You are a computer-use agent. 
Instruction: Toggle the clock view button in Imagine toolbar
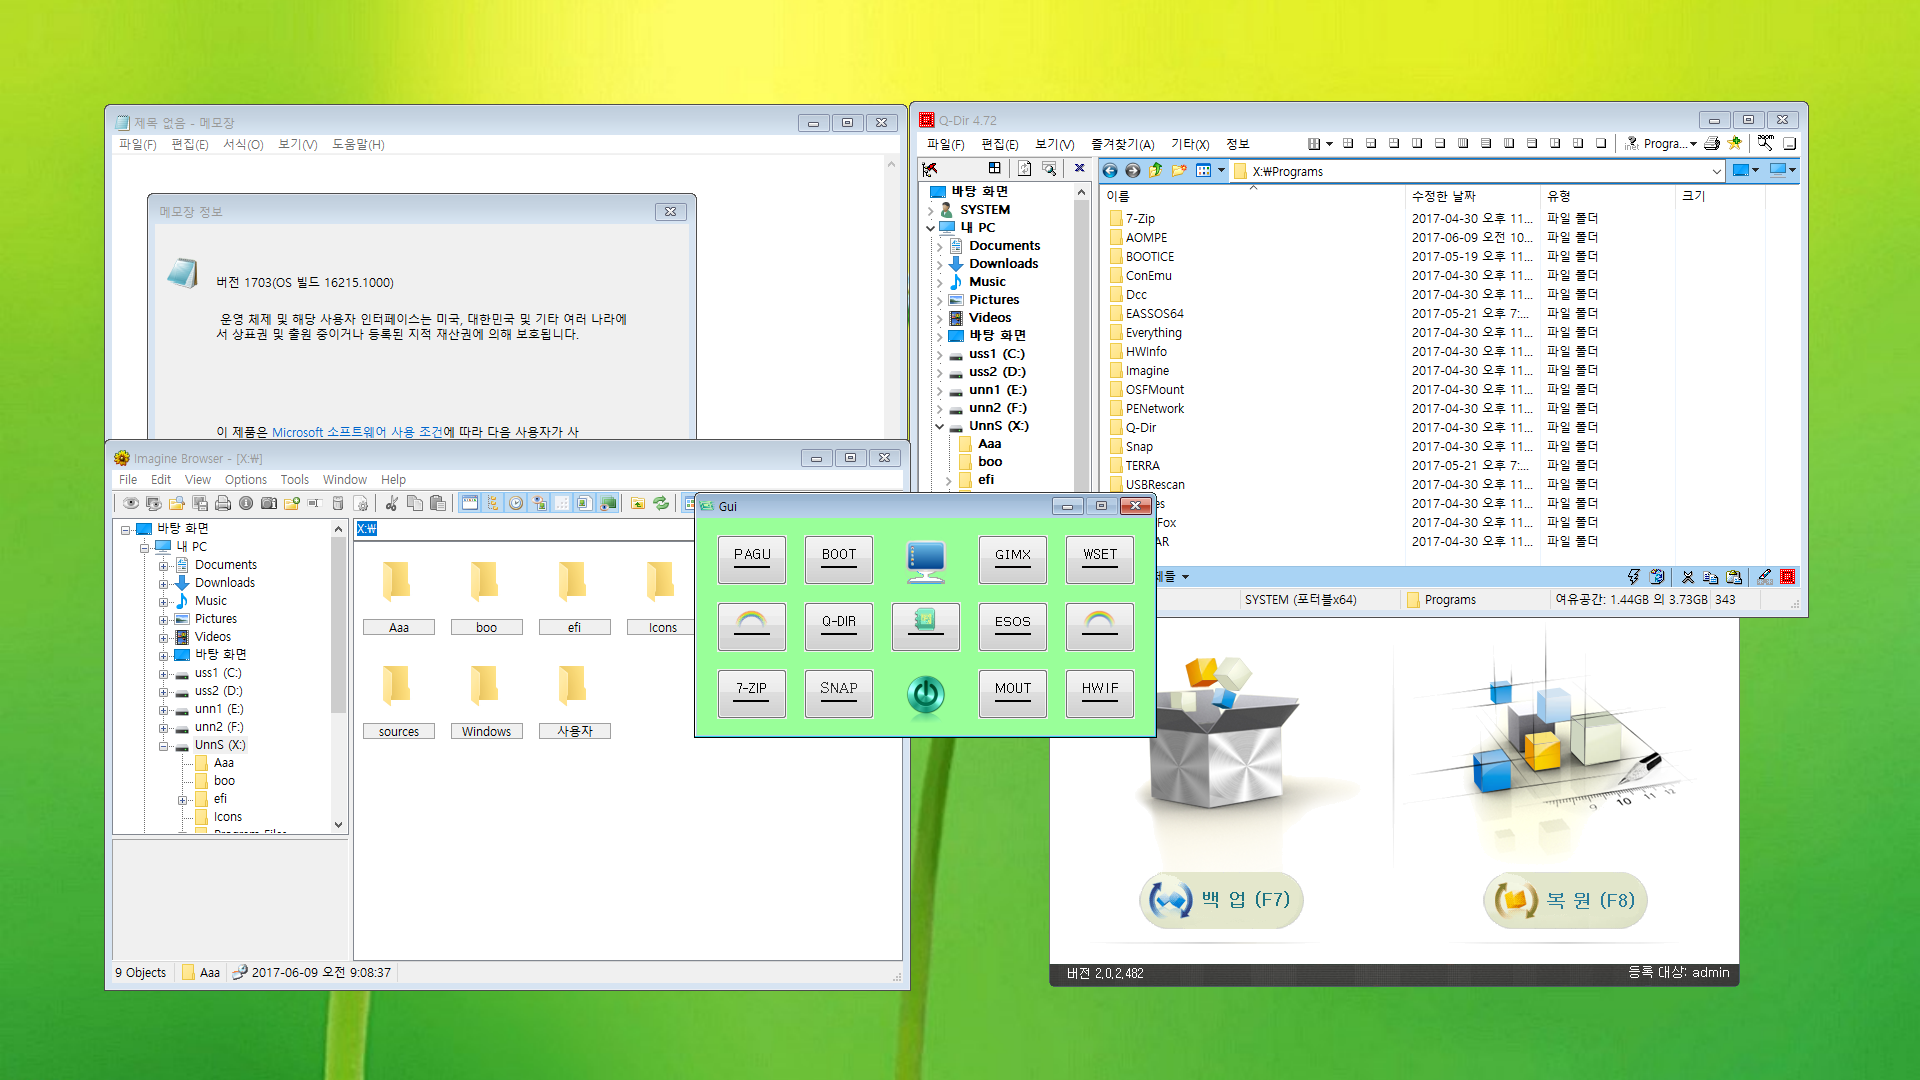click(516, 503)
